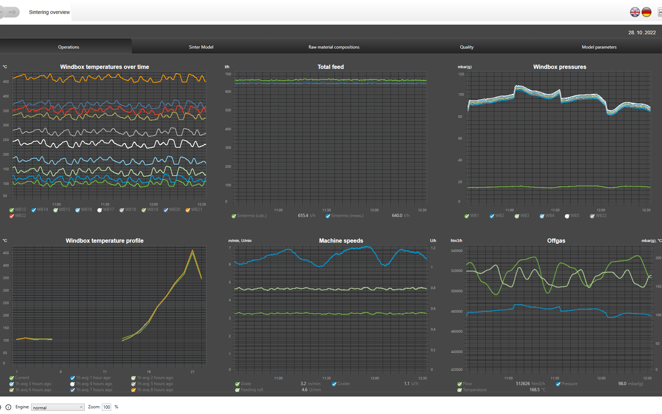Toggle WB13 series in windbox temperatures legend
The image size is (662, 414).
tap(12, 210)
